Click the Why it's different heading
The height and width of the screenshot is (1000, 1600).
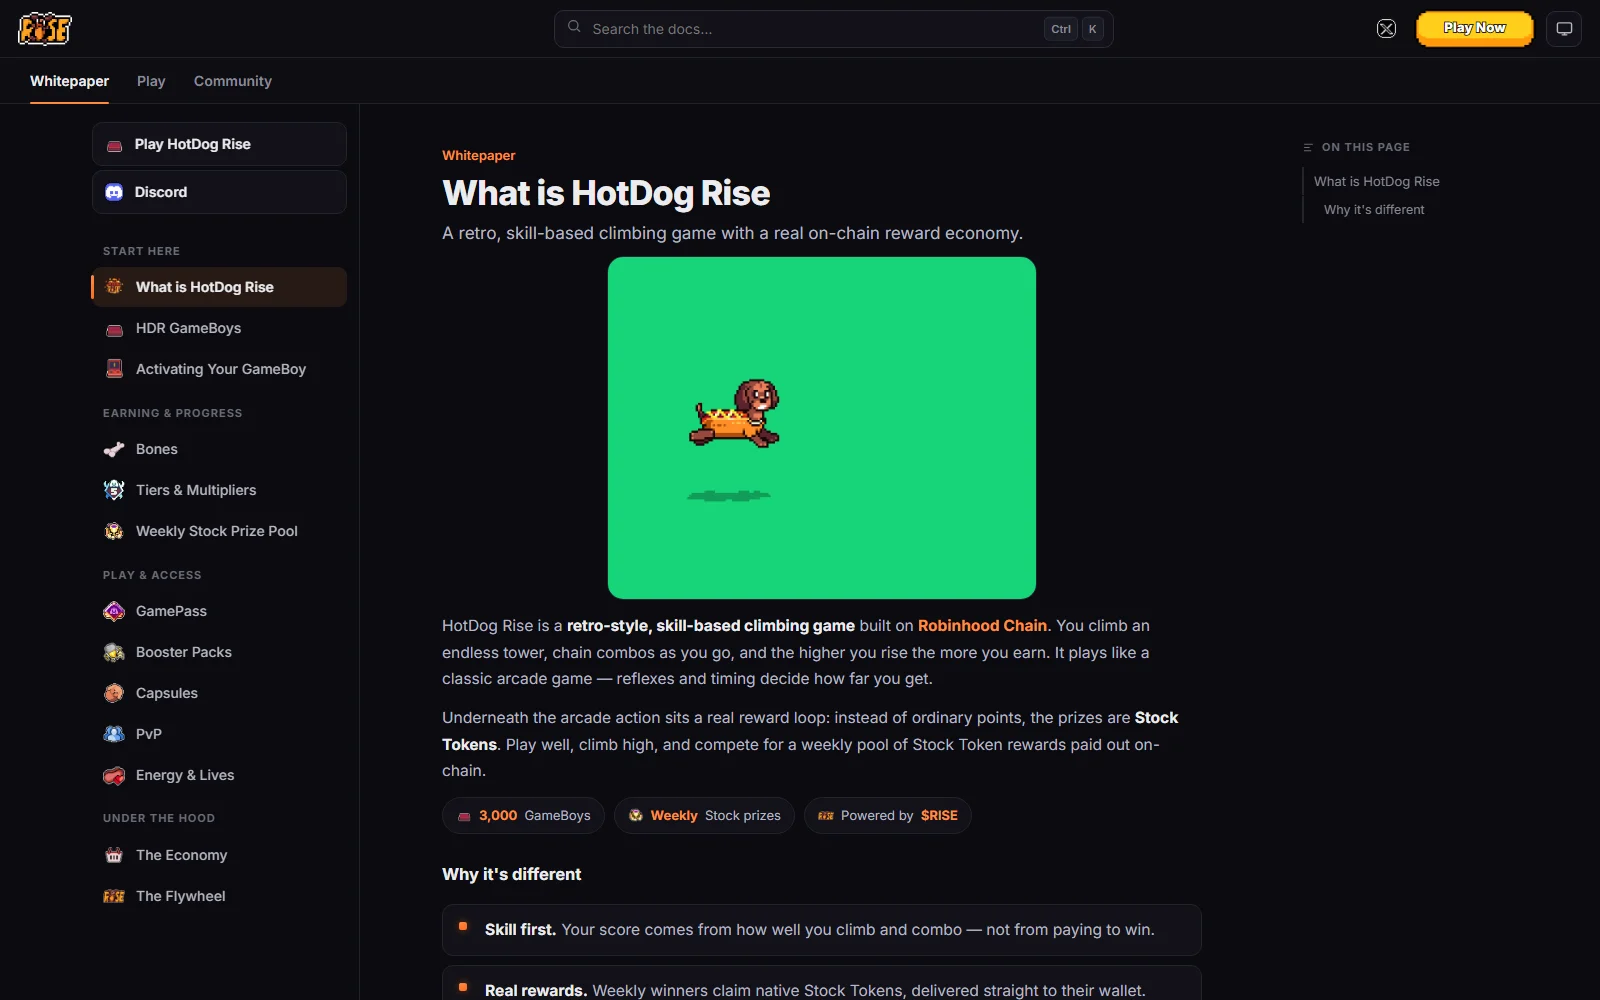click(x=511, y=874)
